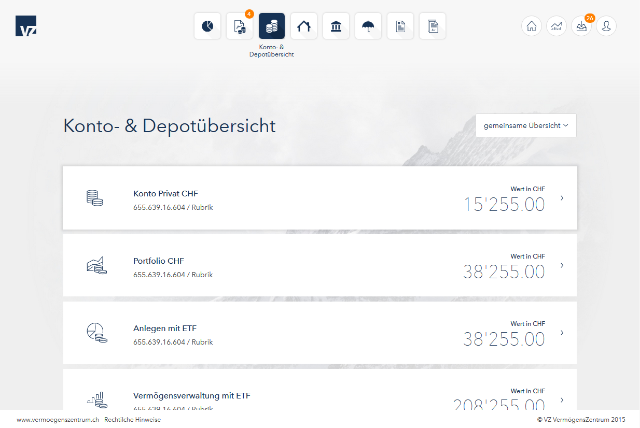Click the Konto Privat CHF coins stack icon
640x428 pixels.
coord(95,198)
